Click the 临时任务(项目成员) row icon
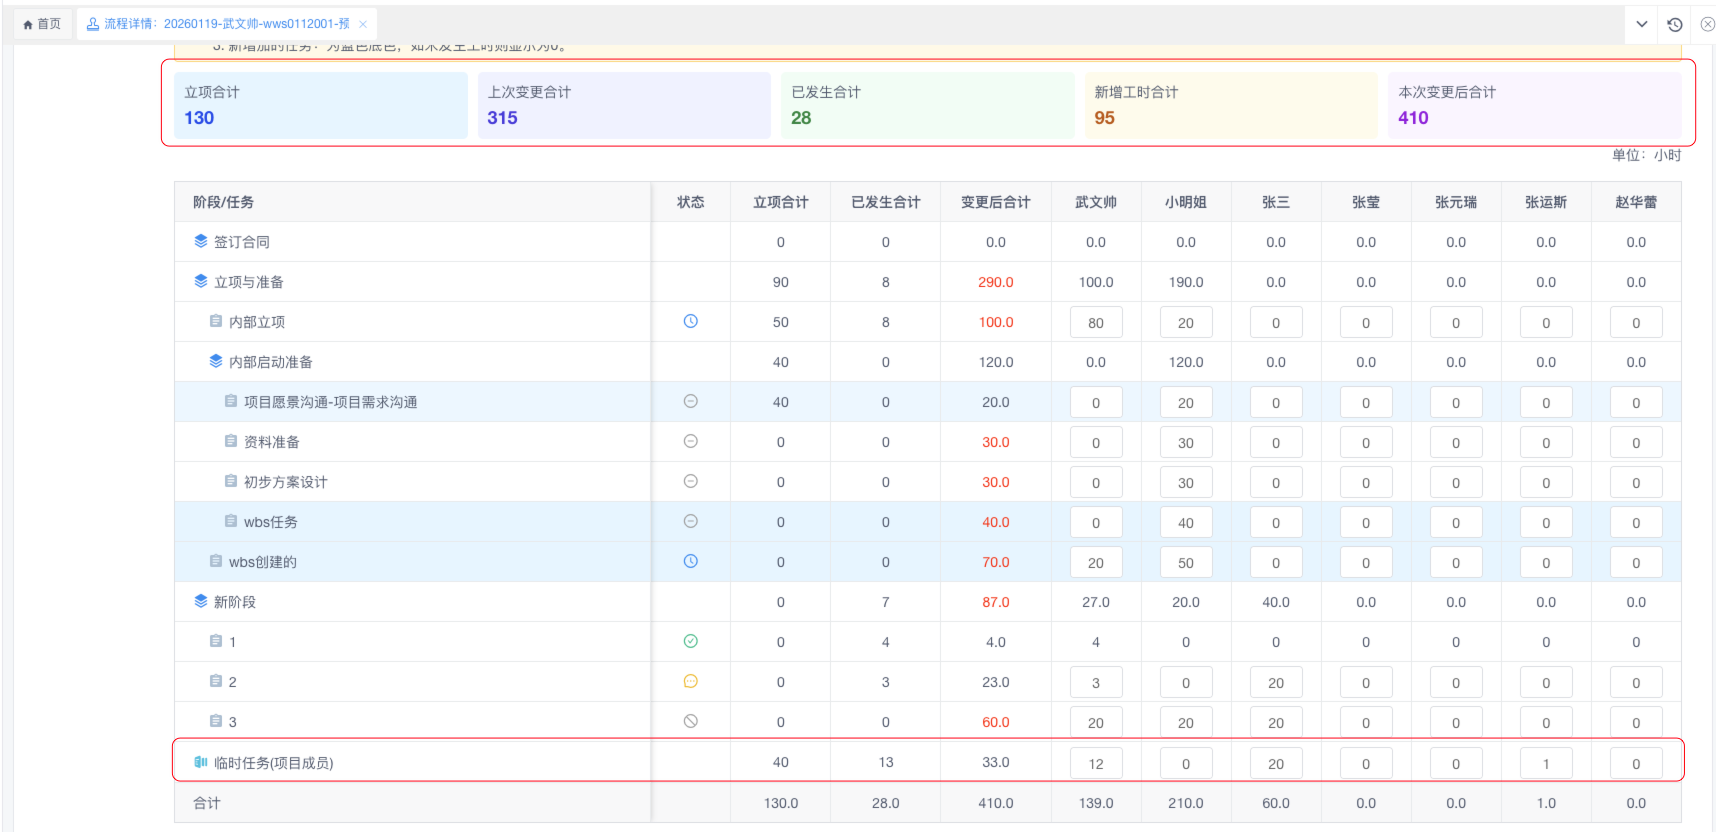The width and height of the screenshot is (1716, 832). pos(201,762)
